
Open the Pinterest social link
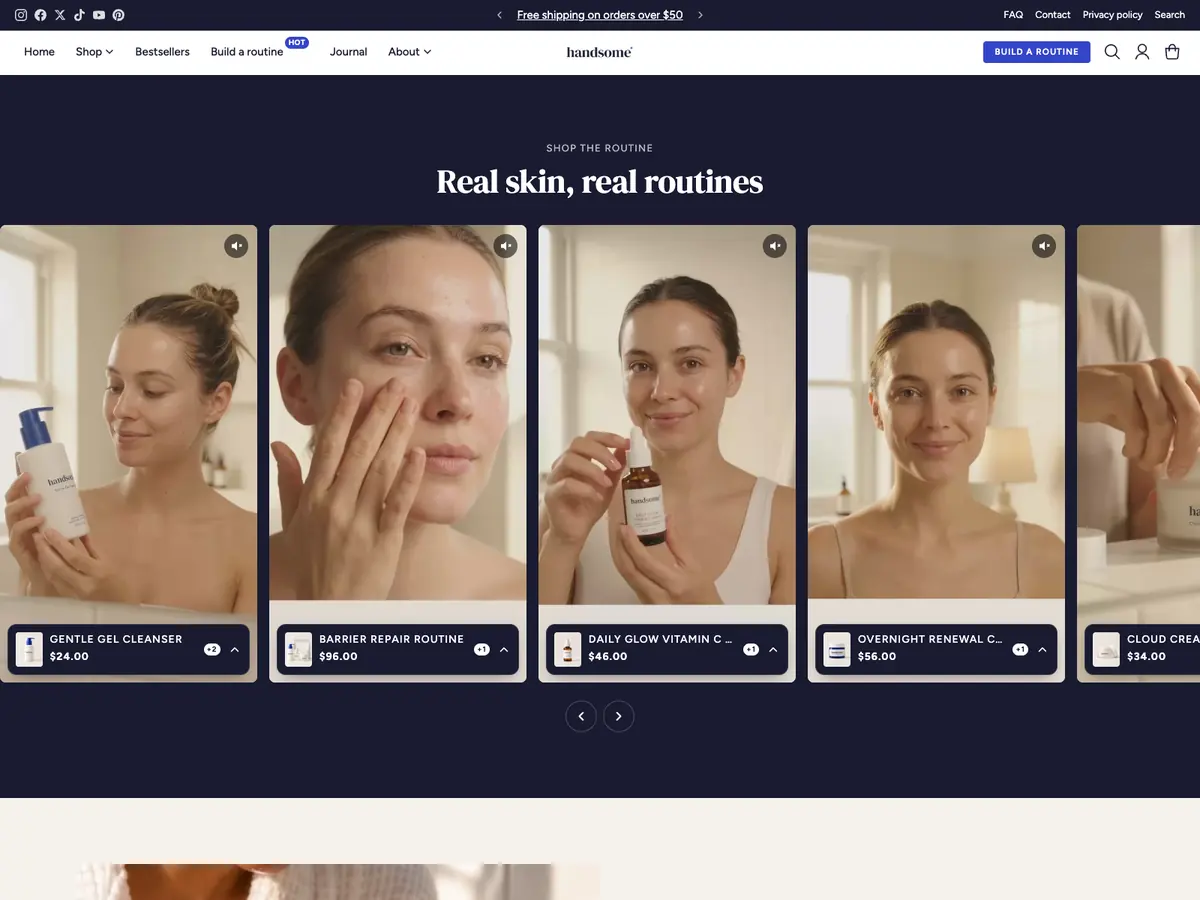tap(118, 15)
